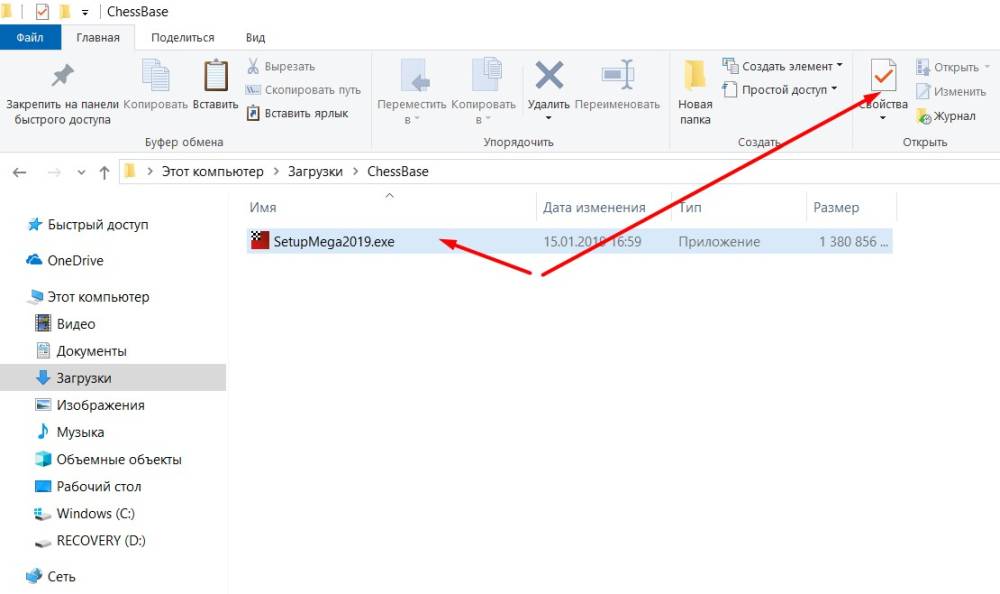Click the Cut (Вырезать) scissors button

tap(281, 66)
